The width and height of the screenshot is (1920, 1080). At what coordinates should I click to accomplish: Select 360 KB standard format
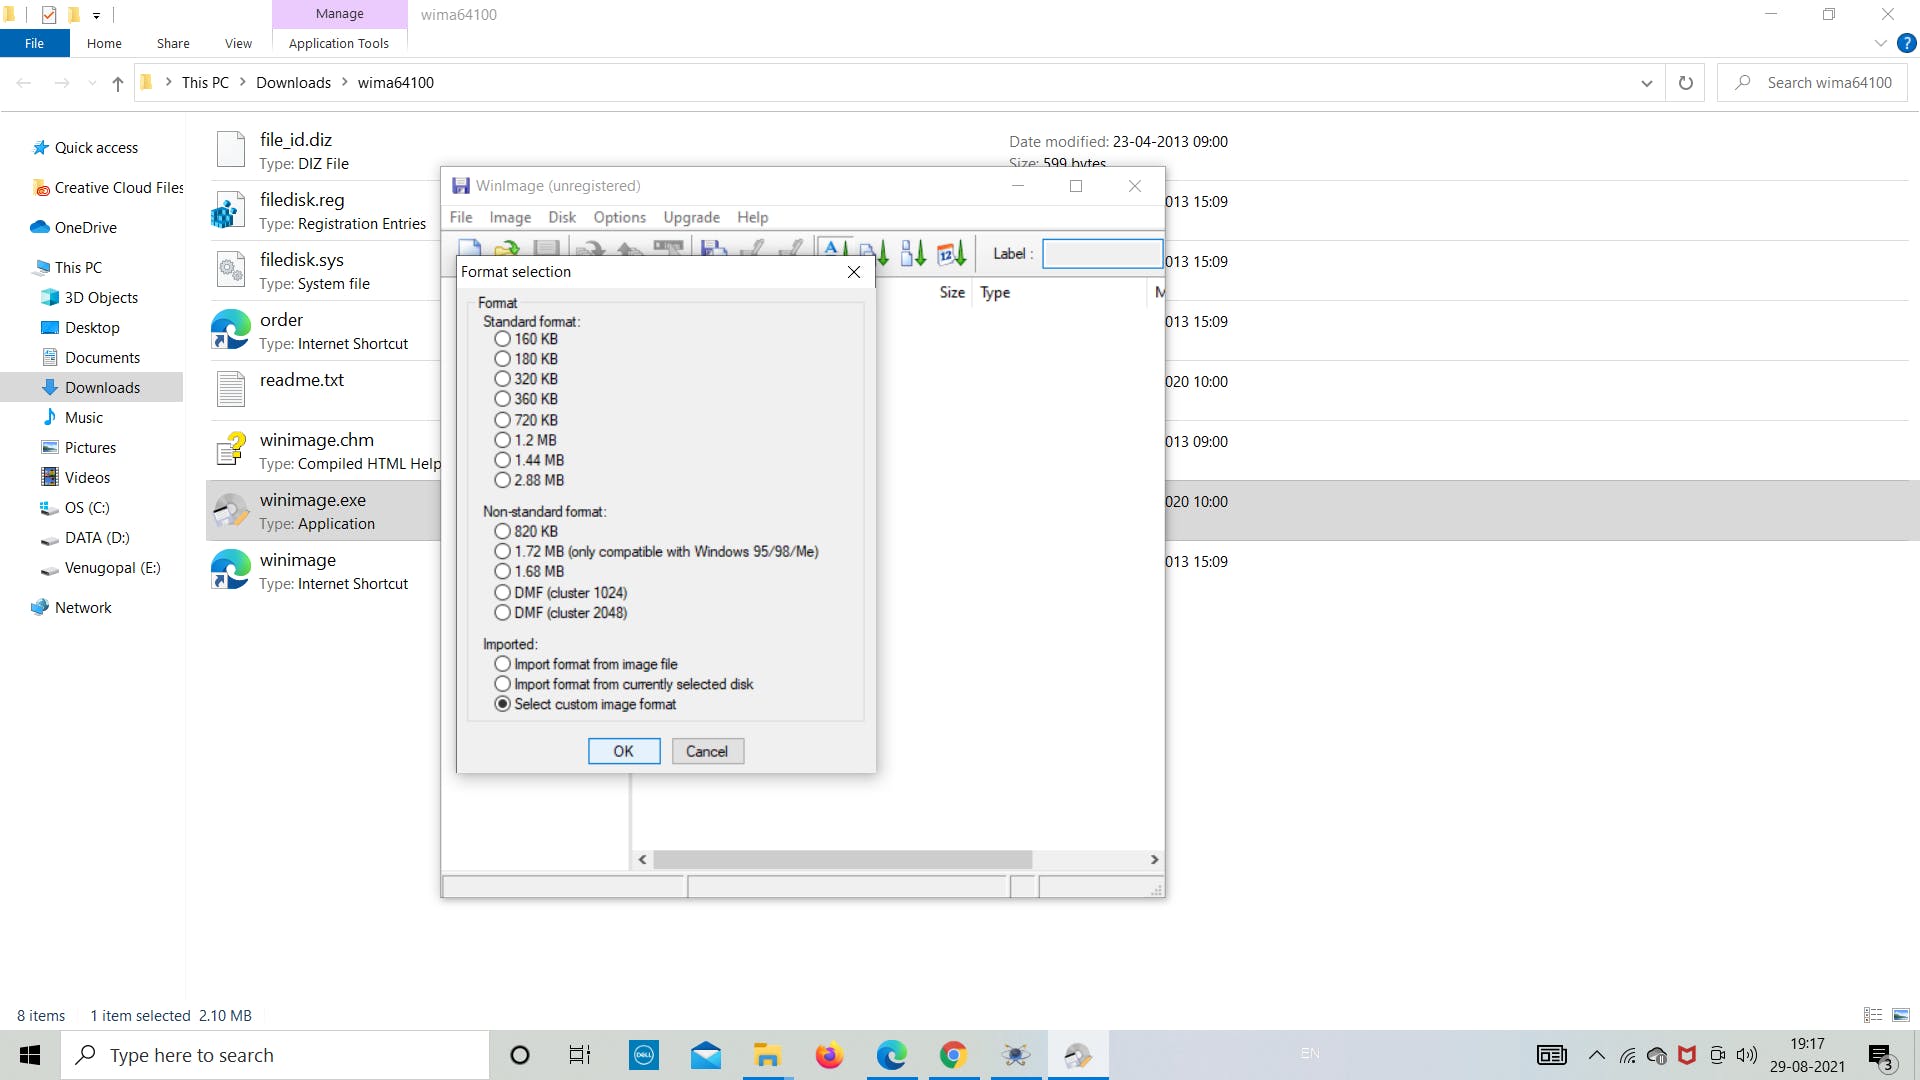coord(526,399)
